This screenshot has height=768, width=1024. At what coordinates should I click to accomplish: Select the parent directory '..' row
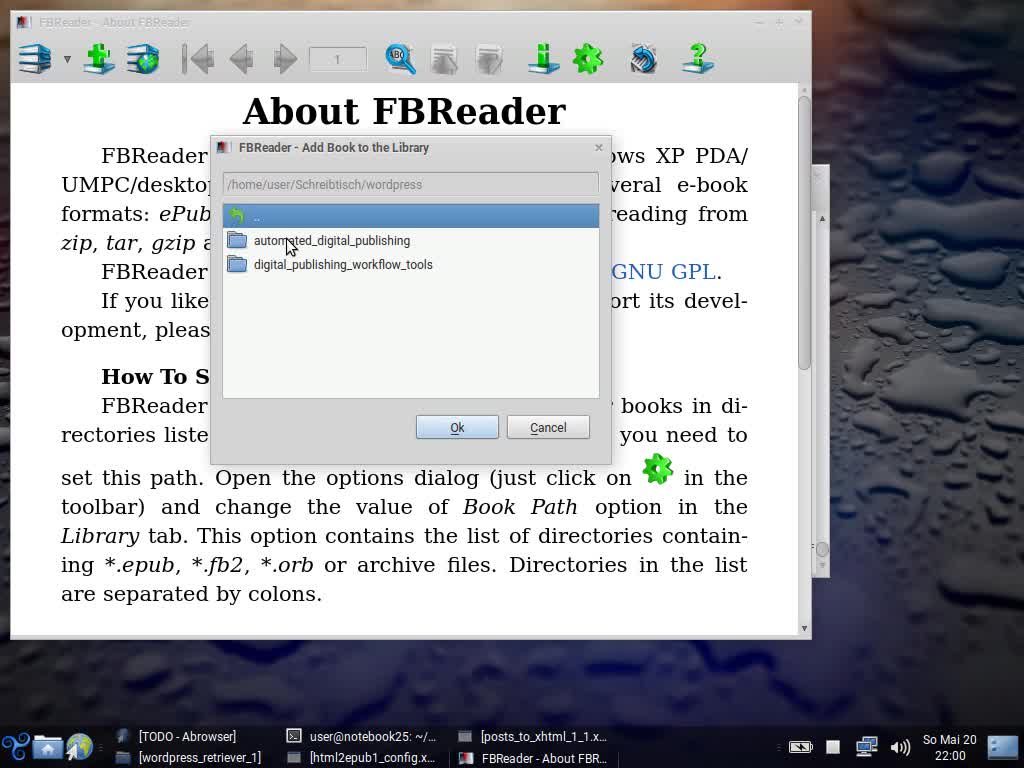click(411, 216)
